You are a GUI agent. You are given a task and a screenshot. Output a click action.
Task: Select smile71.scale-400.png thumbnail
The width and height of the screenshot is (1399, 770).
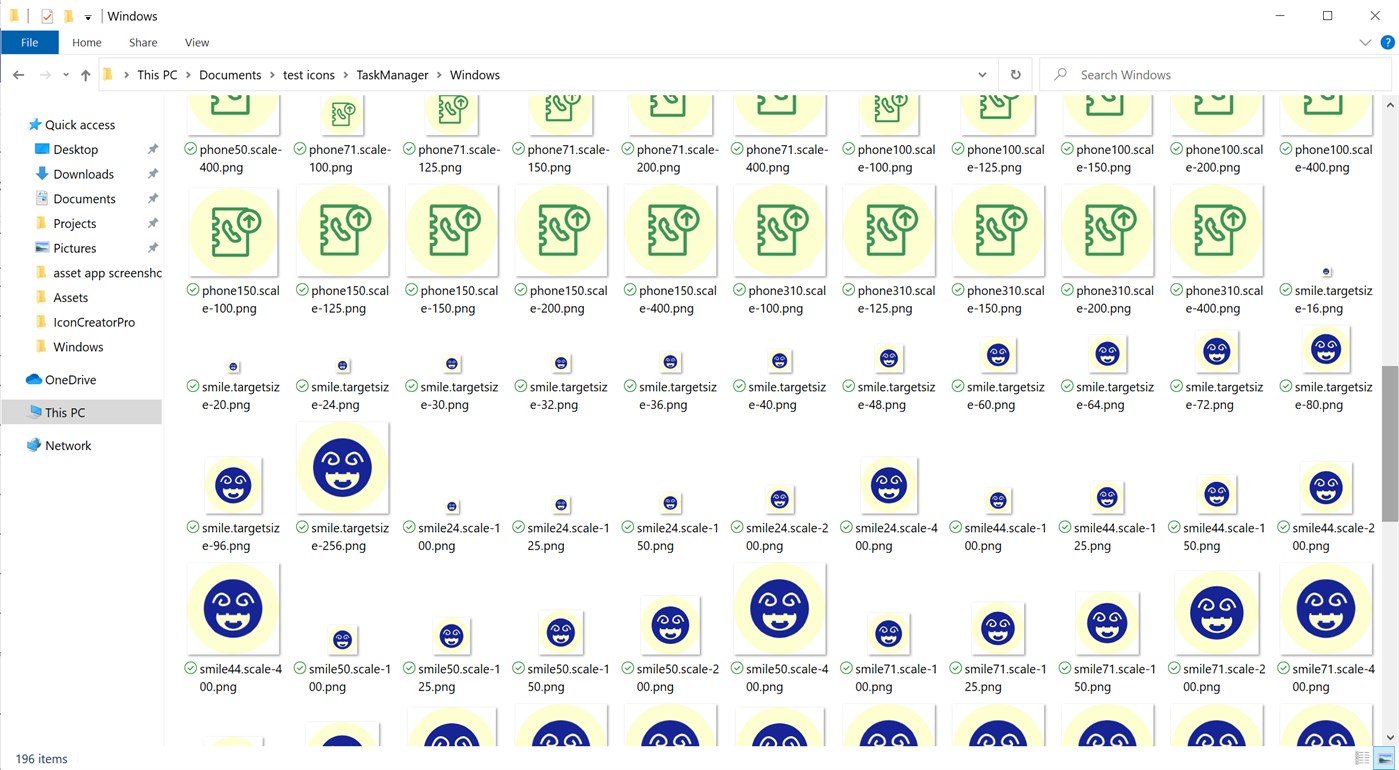point(1326,609)
